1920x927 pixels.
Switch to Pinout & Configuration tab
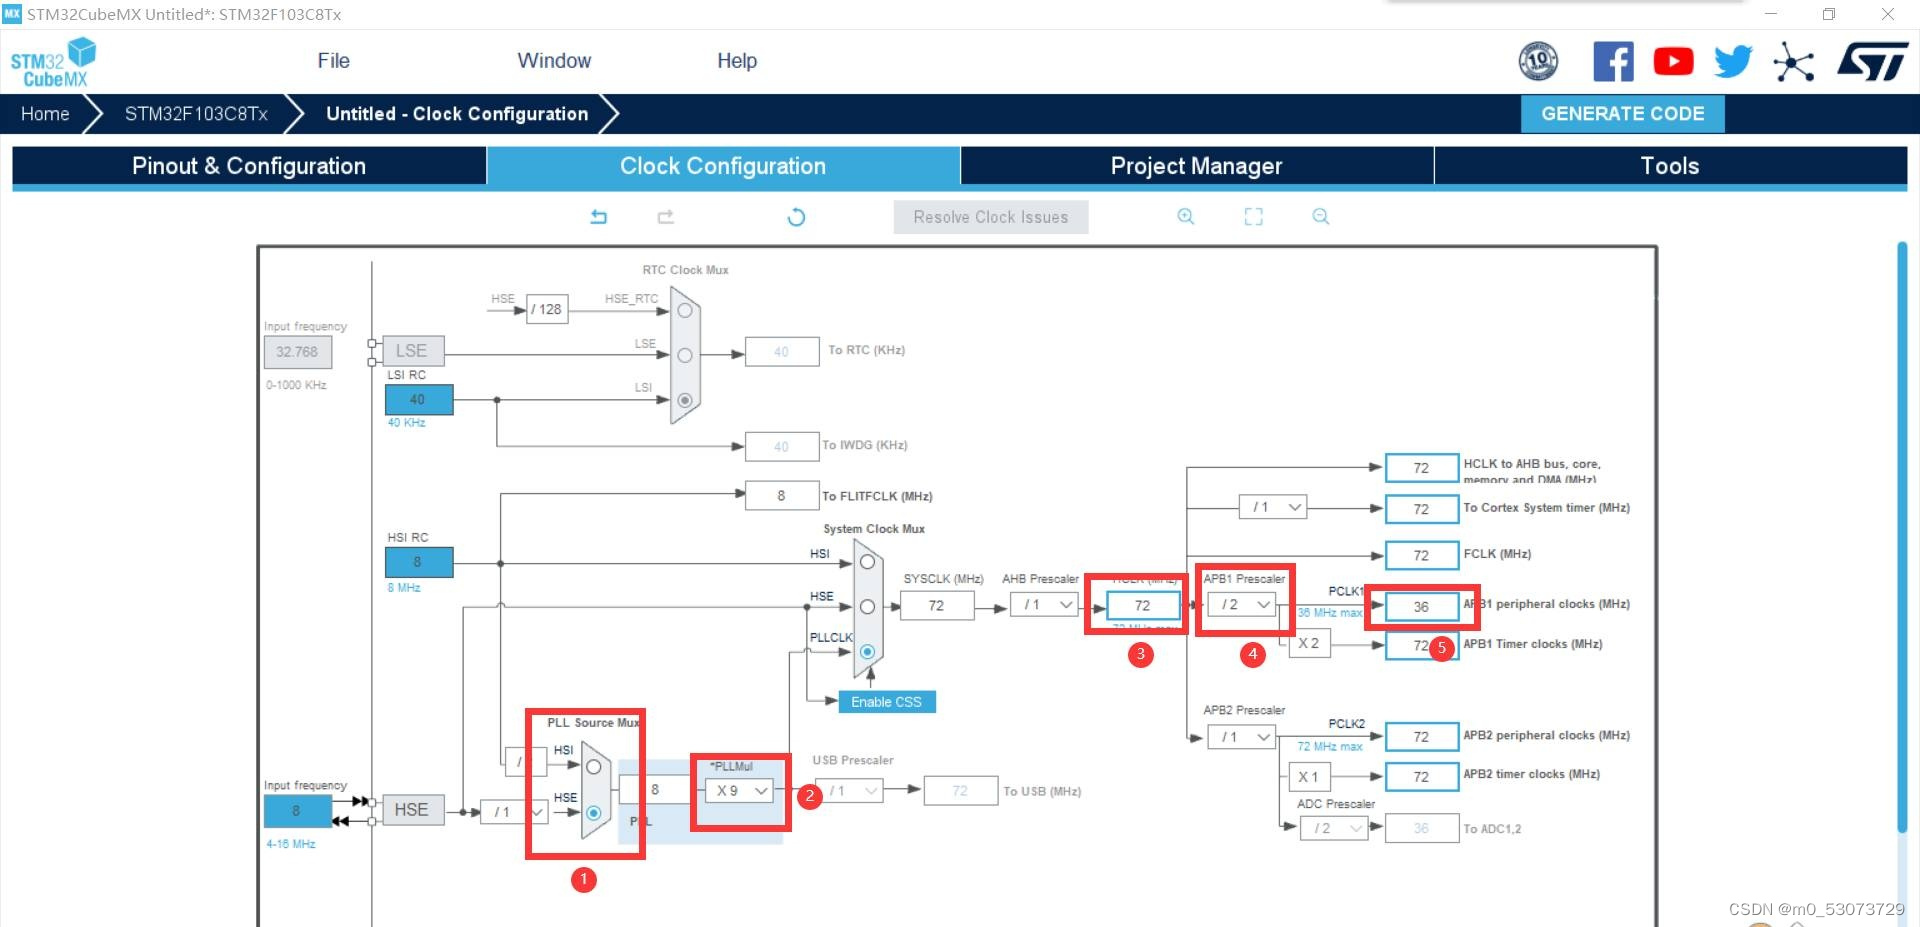click(249, 166)
